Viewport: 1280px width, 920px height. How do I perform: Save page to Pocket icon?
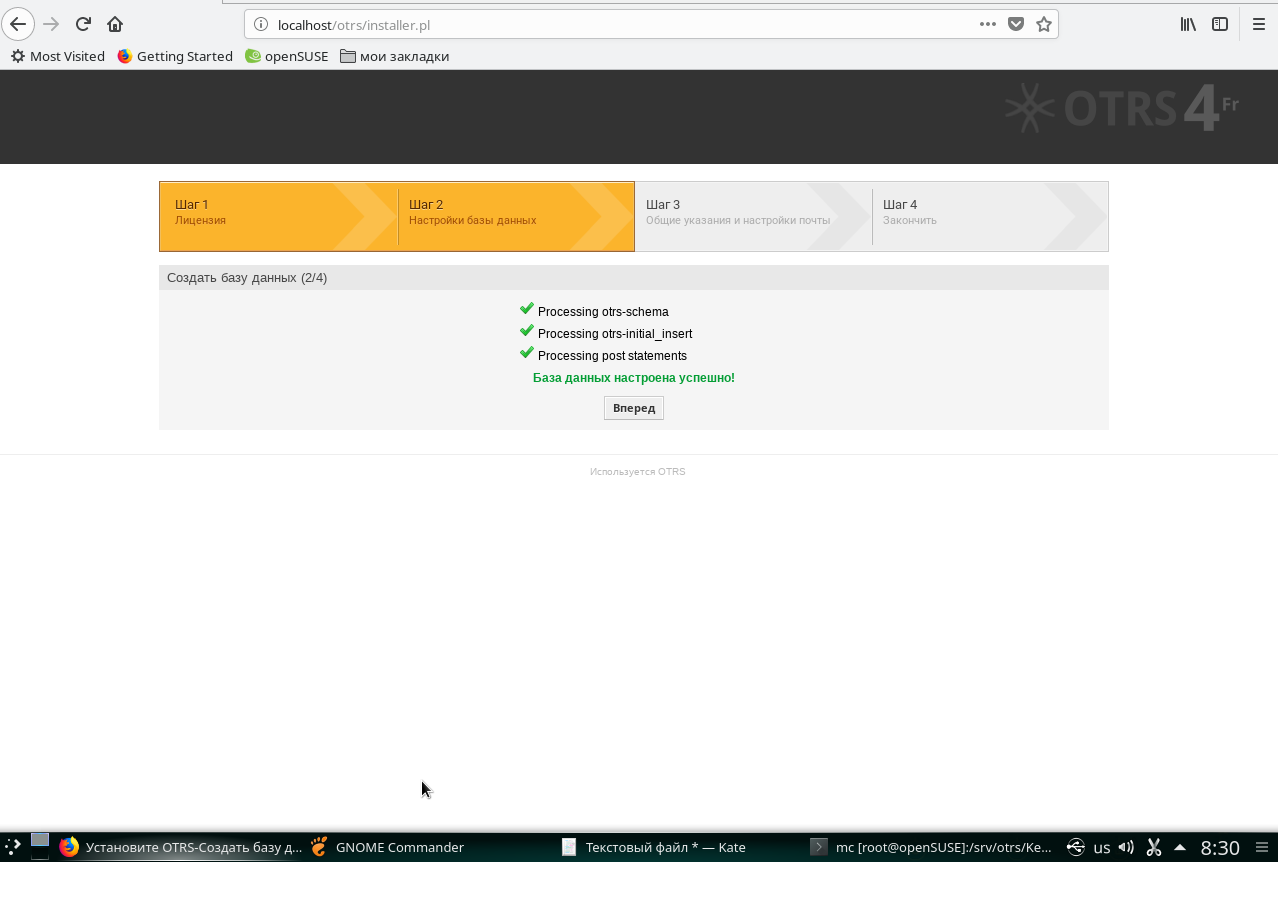pos(1016,24)
